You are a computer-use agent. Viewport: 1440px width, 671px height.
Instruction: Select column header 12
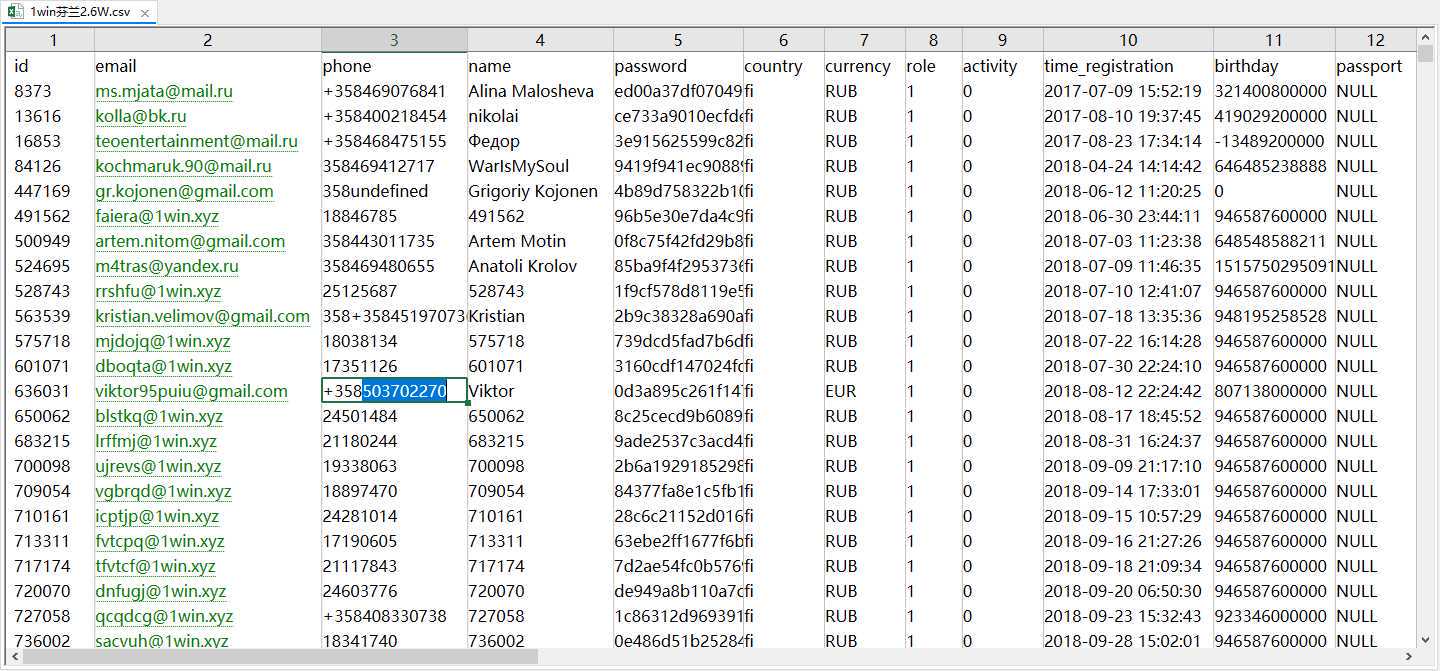(x=1376, y=40)
